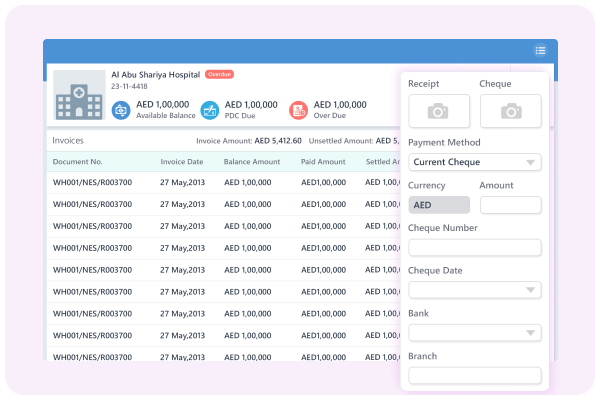Open the list menu icon in header
Image resolution: width=600 pixels, height=400 pixels.
540,51
